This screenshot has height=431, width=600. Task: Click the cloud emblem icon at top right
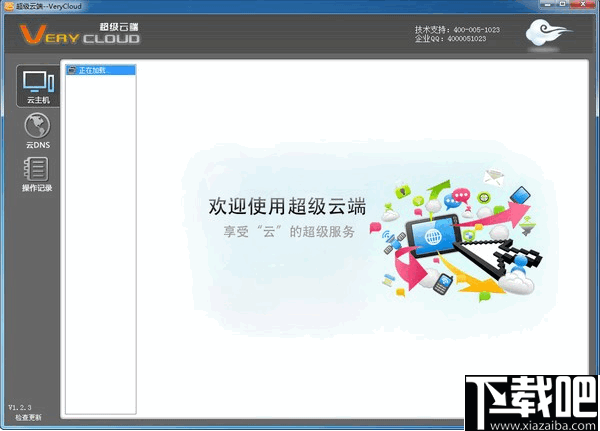547,34
